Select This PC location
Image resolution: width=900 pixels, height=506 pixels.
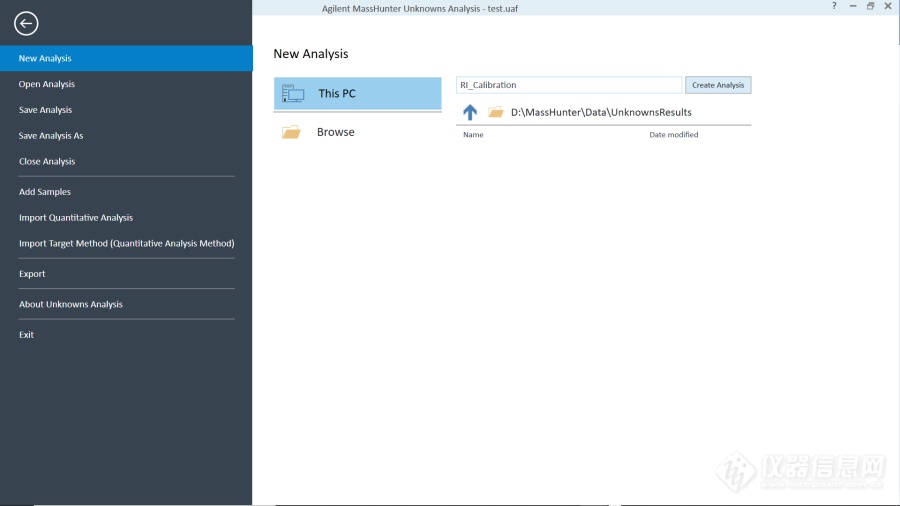(358, 94)
